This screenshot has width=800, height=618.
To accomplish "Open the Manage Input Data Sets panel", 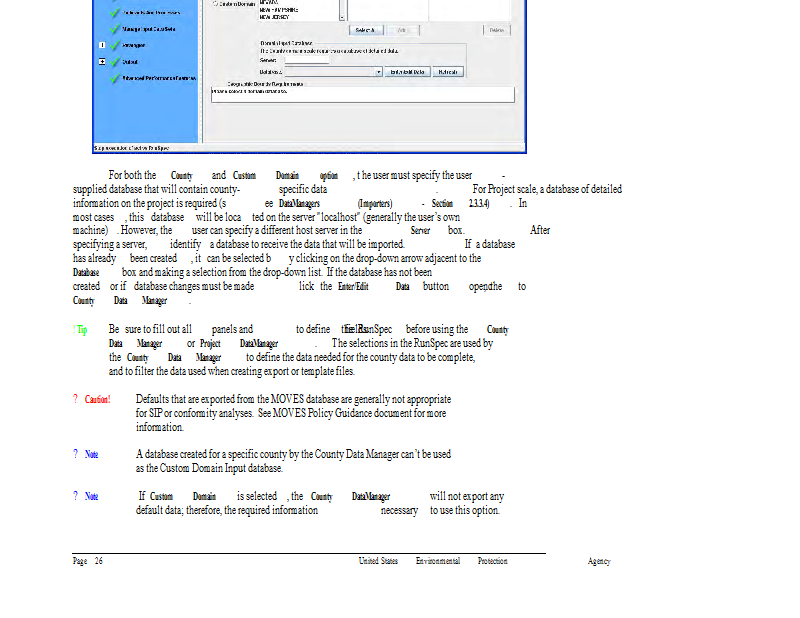I will click(152, 29).
